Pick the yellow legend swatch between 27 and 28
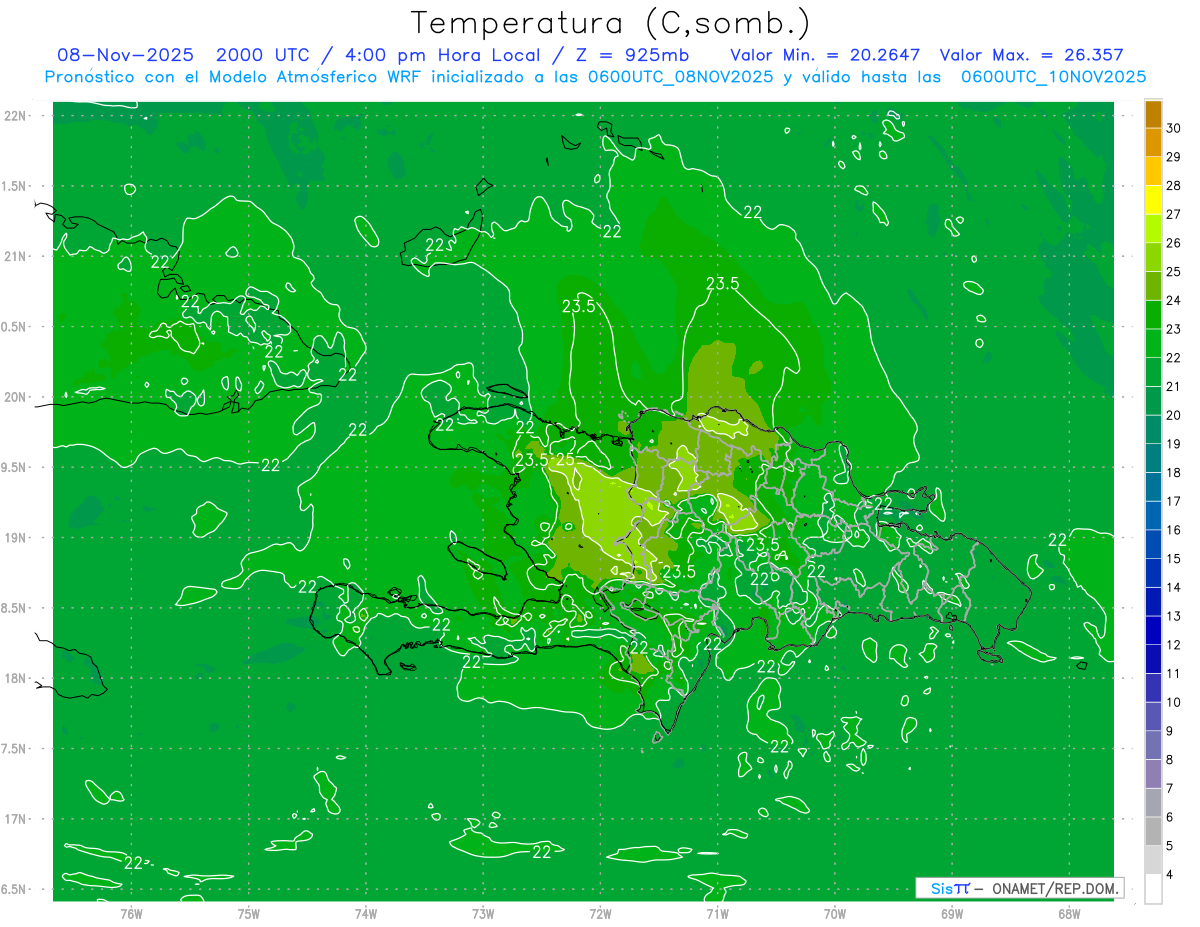 coord(1154,200)
